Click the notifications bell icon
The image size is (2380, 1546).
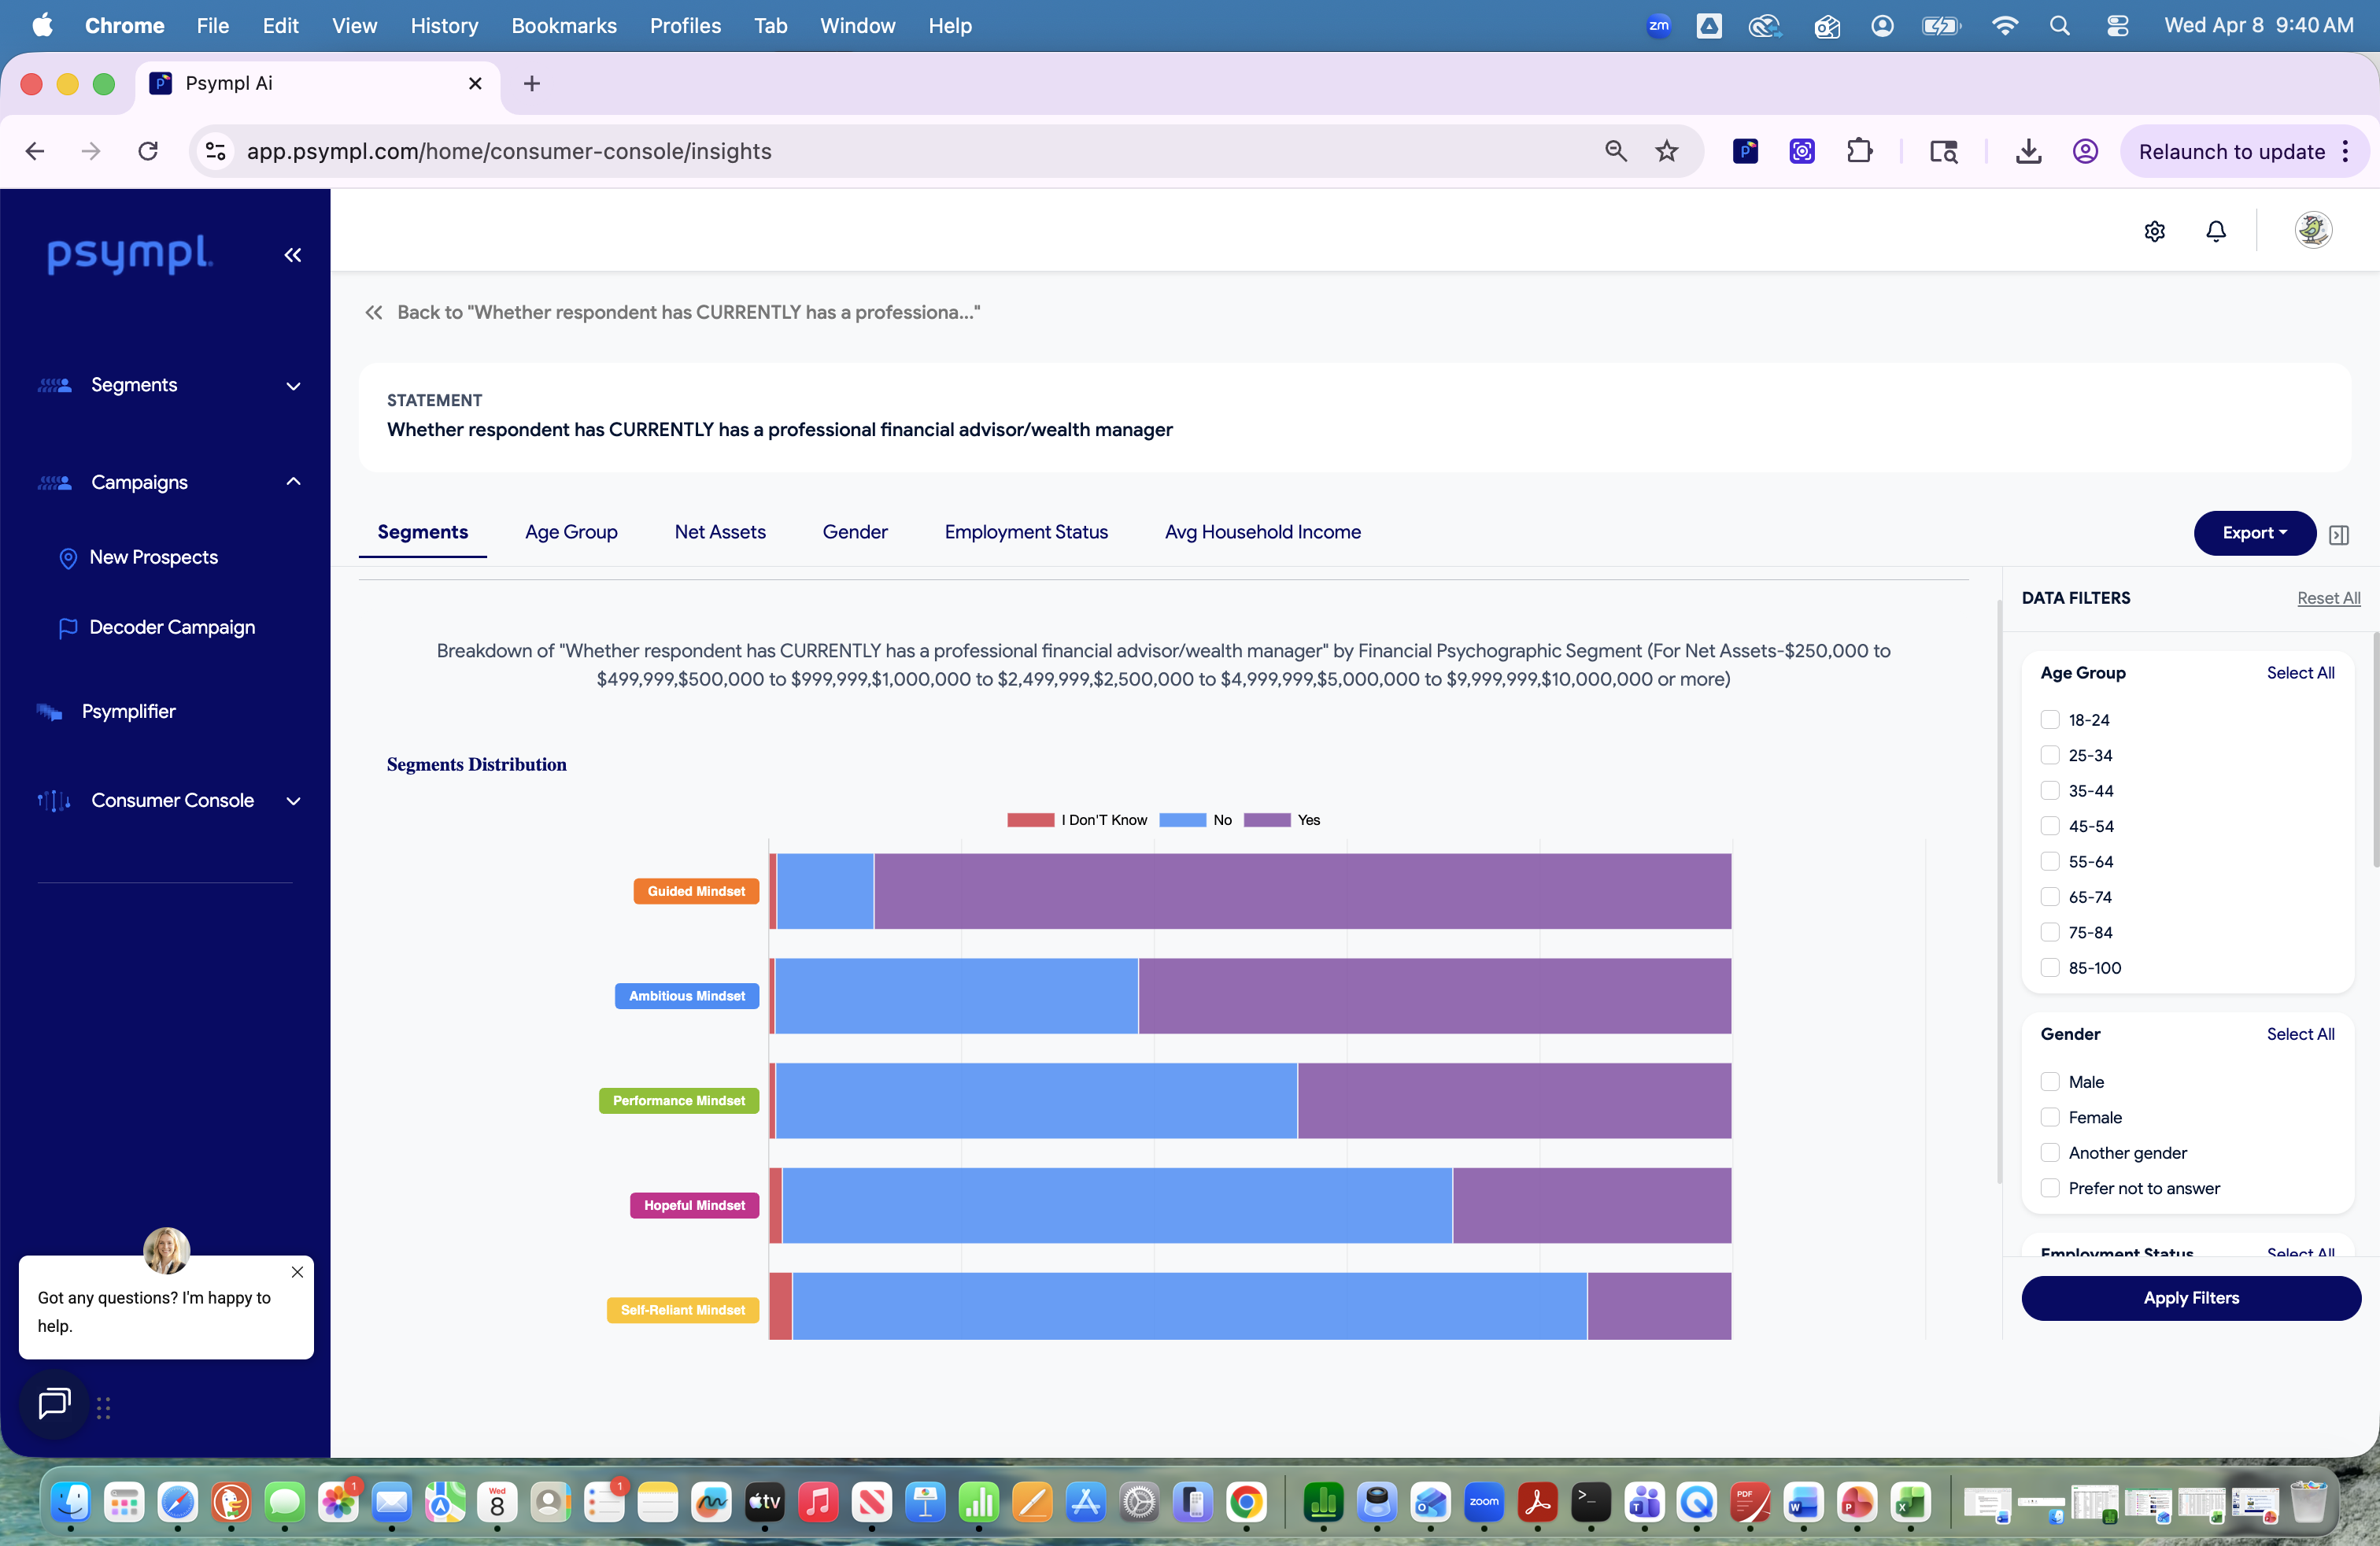point(2215,231)
